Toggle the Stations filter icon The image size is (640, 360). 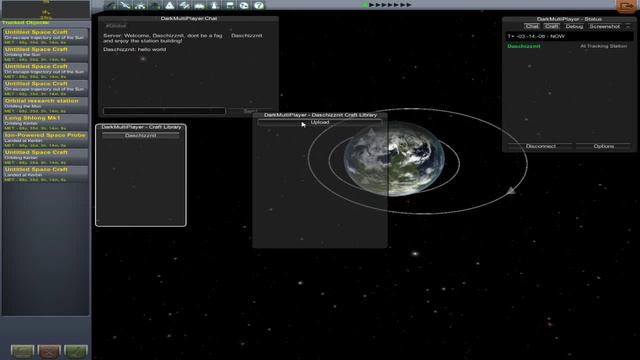(x=184, y=5)
